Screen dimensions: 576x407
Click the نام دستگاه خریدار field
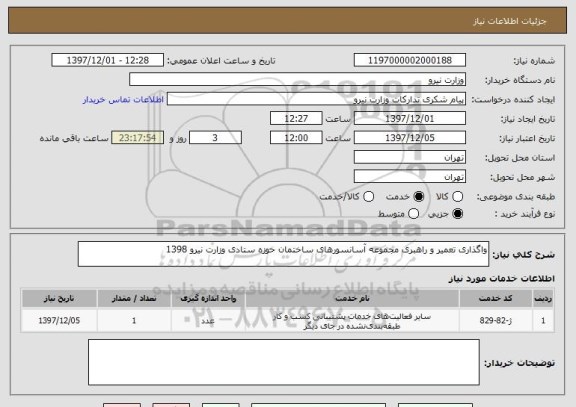pyautogui.click(x=298, y=80)
